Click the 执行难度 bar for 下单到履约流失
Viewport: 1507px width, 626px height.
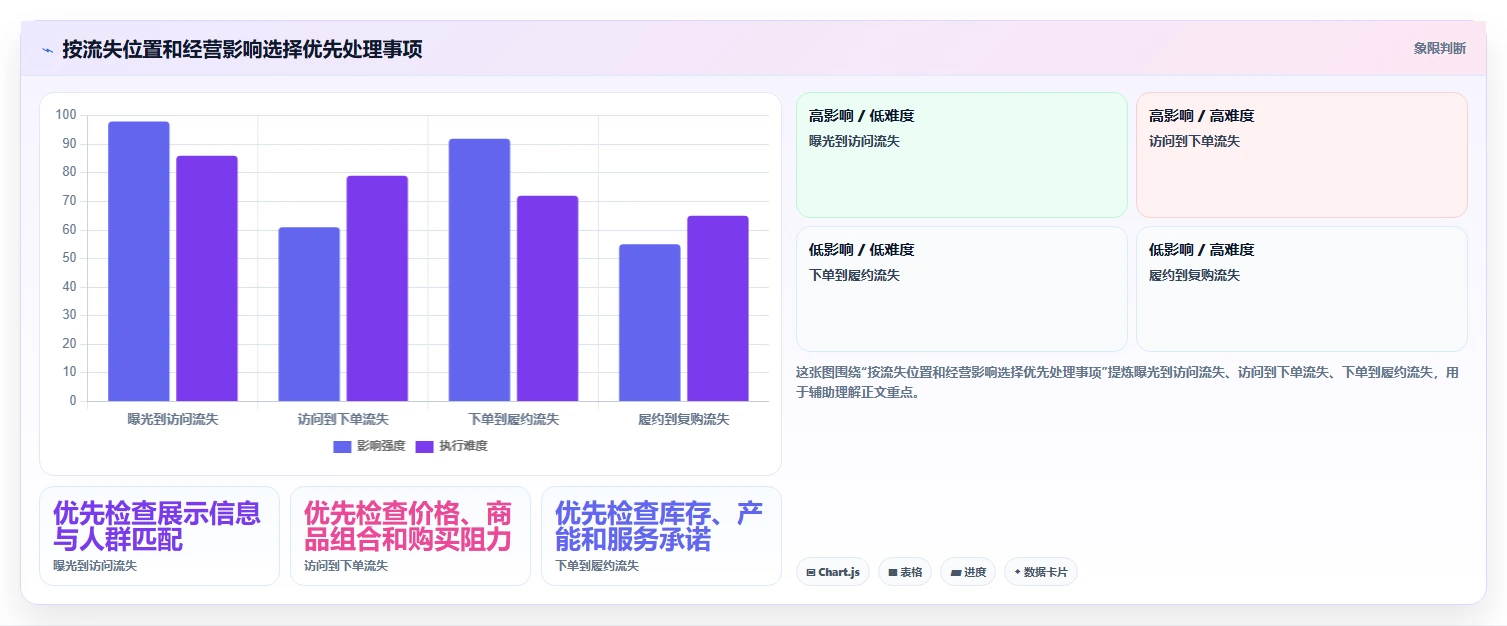[x=547, y=298]
